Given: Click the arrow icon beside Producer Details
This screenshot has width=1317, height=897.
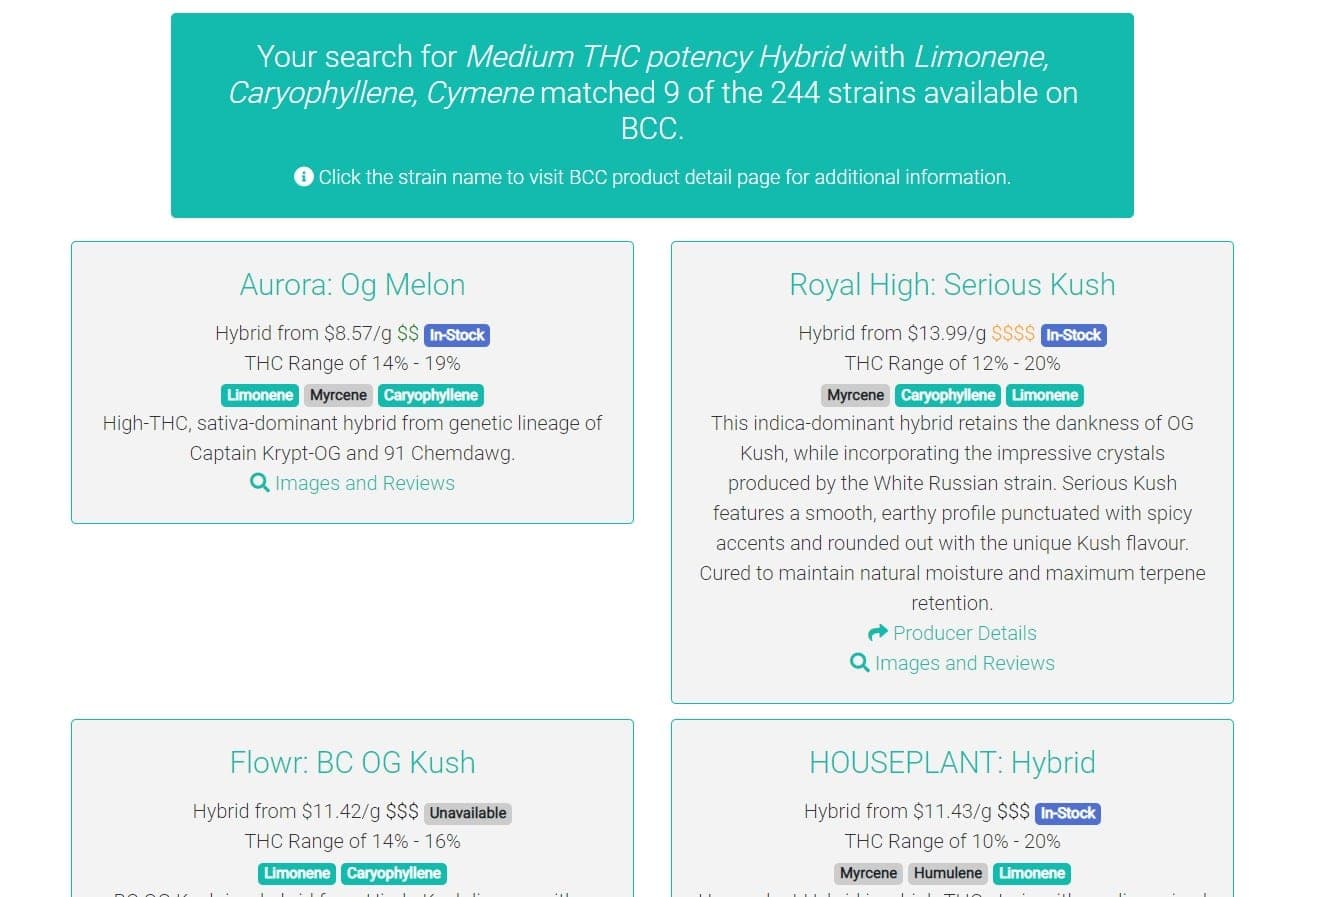Looking at the screenshot, I should click(x=878, y=633).
